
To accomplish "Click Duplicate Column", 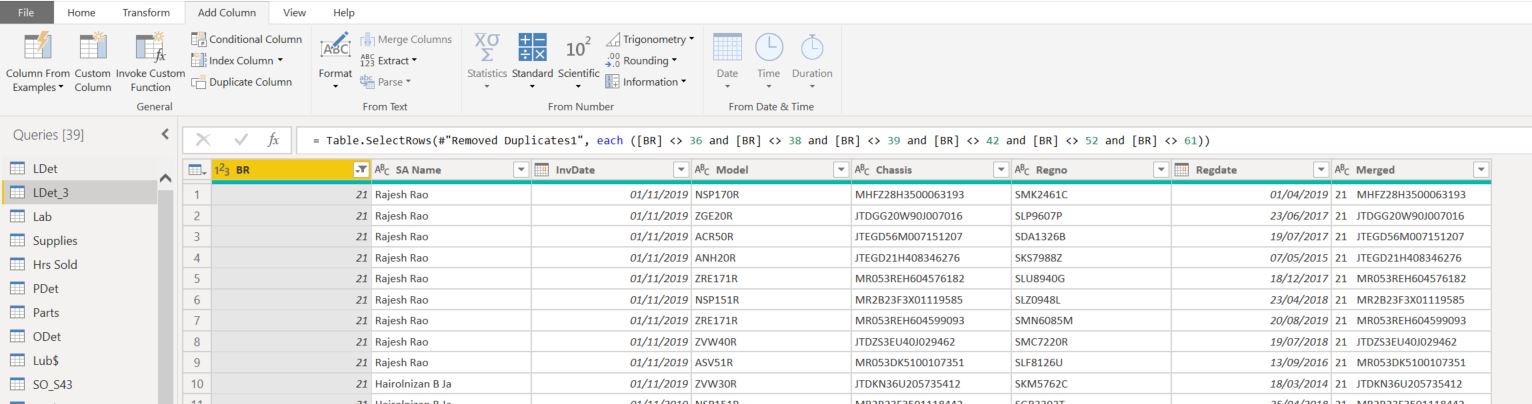I will [x=241, y=82].
